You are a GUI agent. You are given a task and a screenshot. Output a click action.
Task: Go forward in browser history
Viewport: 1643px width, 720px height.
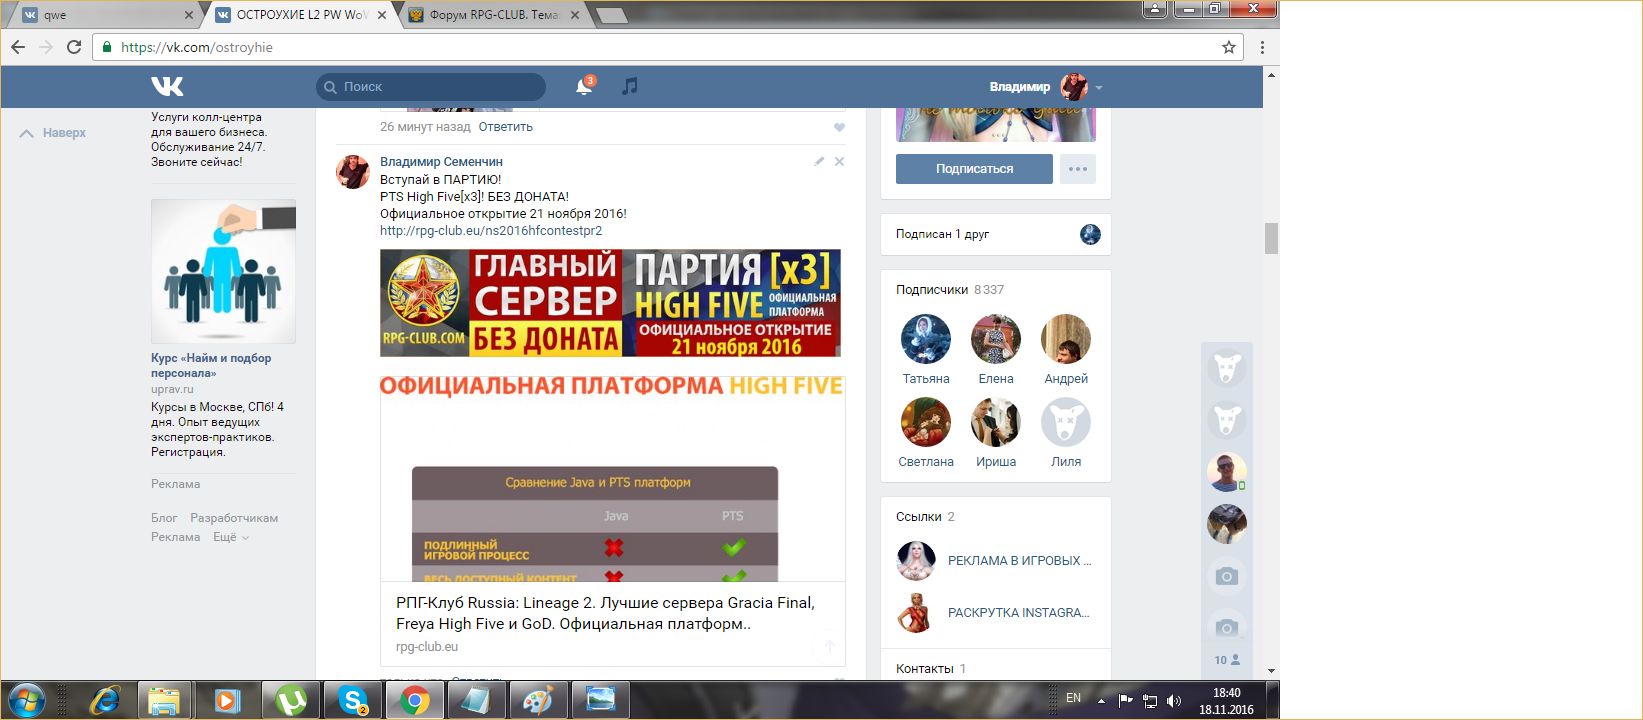tap(46, 47)
